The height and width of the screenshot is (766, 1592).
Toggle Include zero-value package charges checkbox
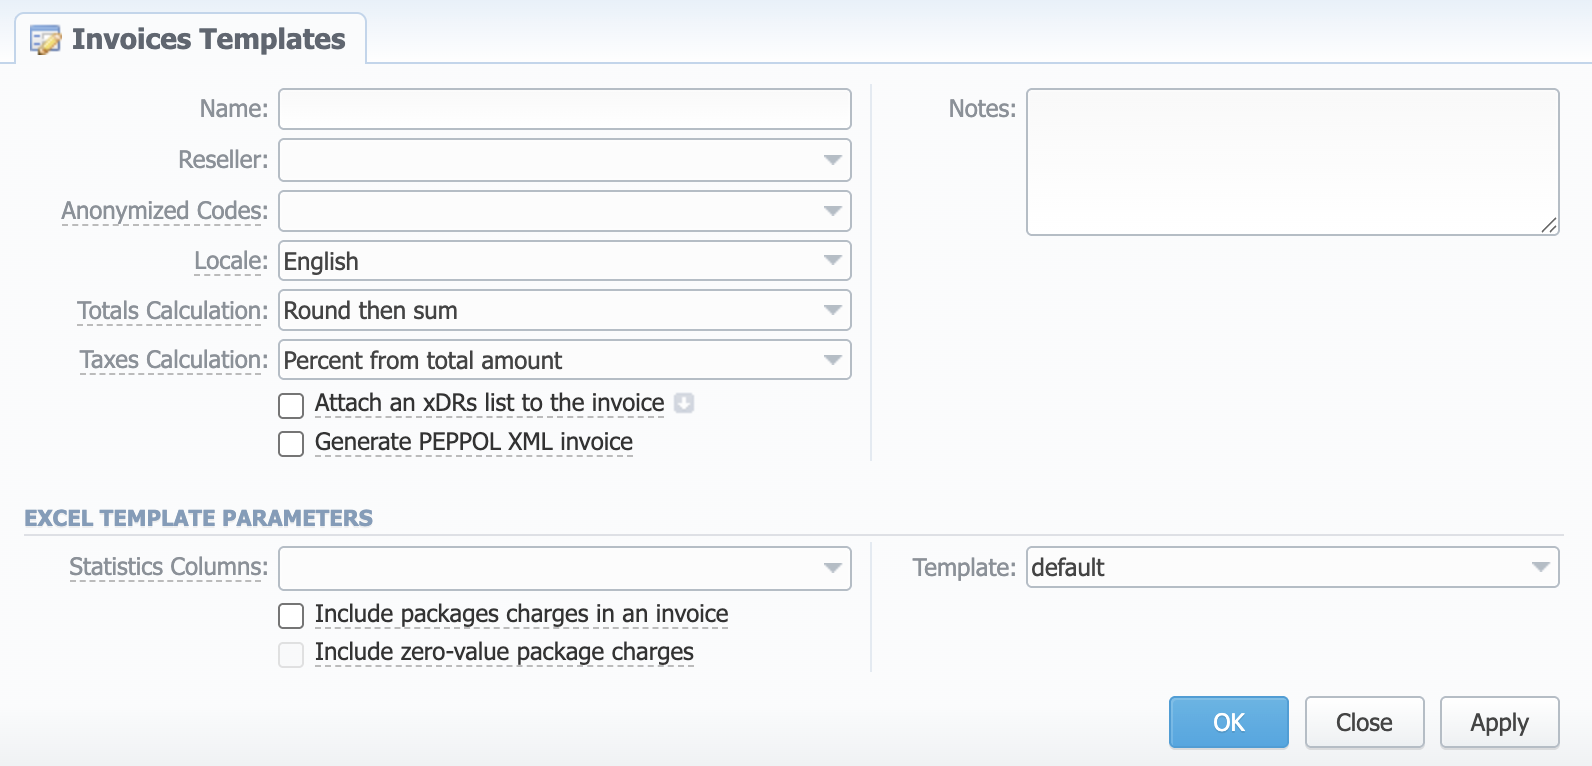[x=291, y=655]
